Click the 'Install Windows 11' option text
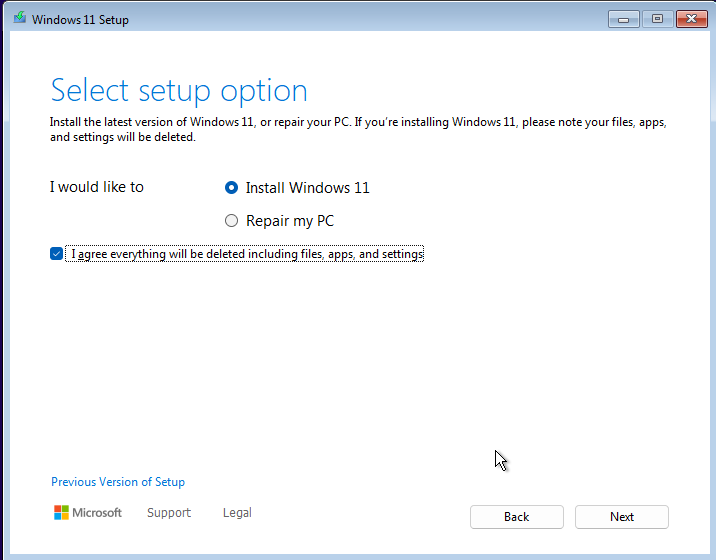716x560 pixels. (x=307, y=188)
